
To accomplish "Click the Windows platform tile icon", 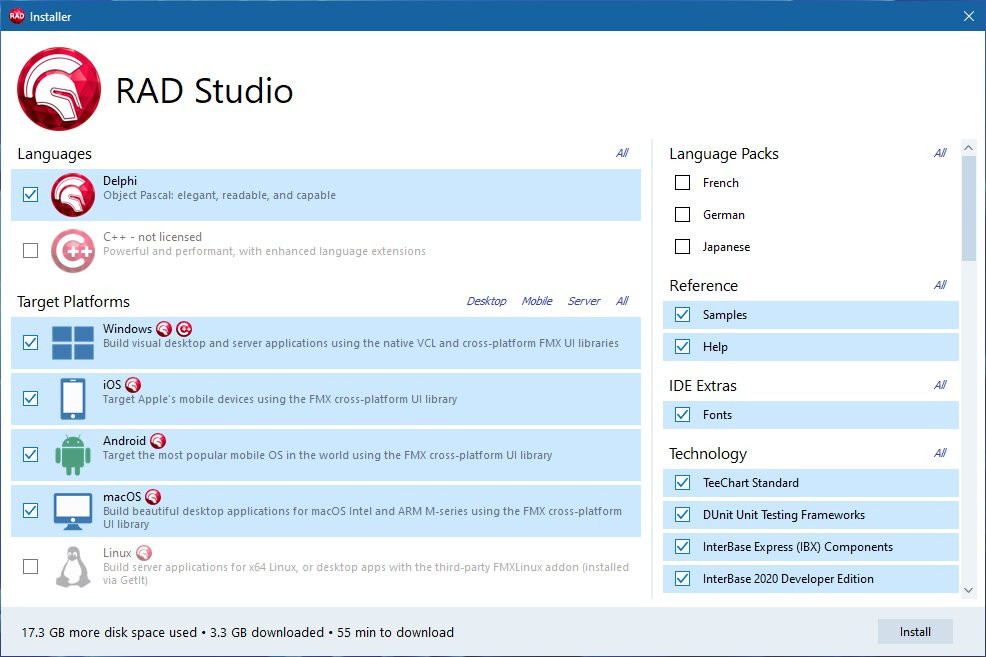I will pos(73,343).
